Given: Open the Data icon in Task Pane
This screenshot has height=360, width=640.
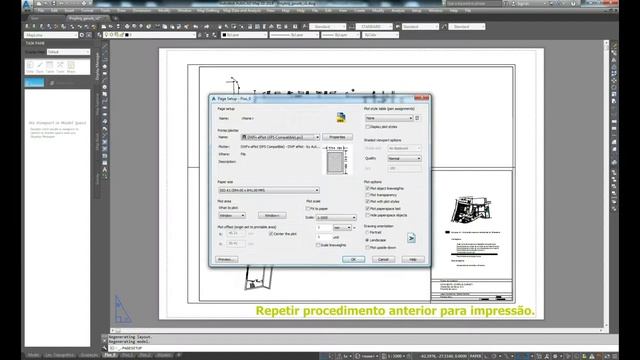Looking at the screenshot, I should [30, 67].
